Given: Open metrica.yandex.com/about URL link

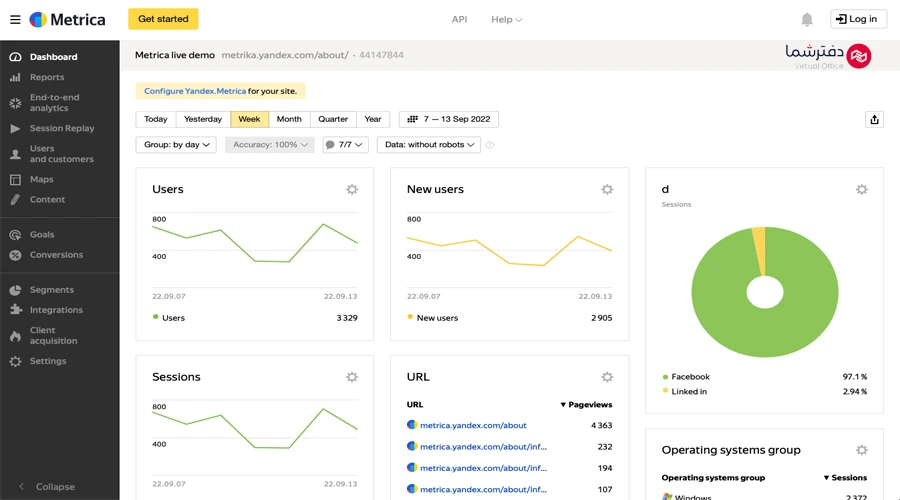Looking at the screenshot, I should 473,425.
